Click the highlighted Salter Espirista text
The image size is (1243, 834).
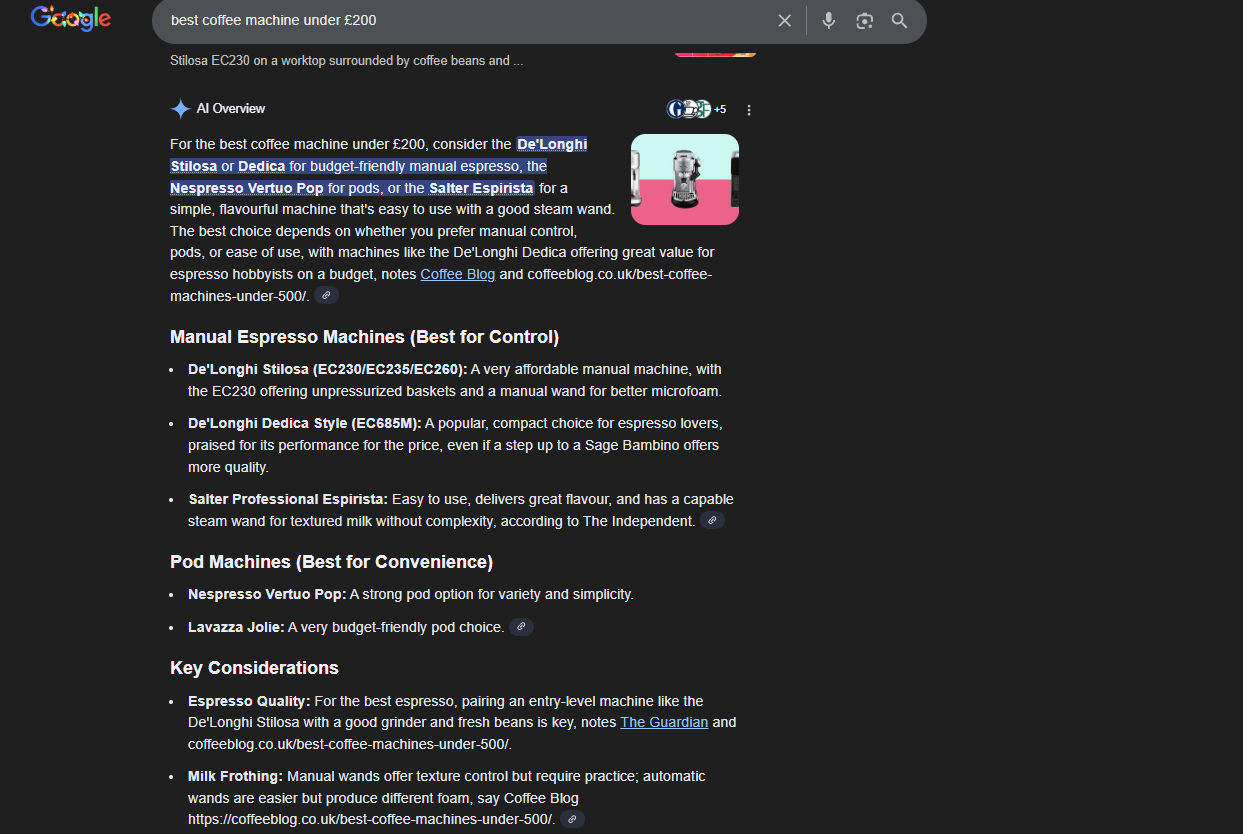click(x=481, y=188)
